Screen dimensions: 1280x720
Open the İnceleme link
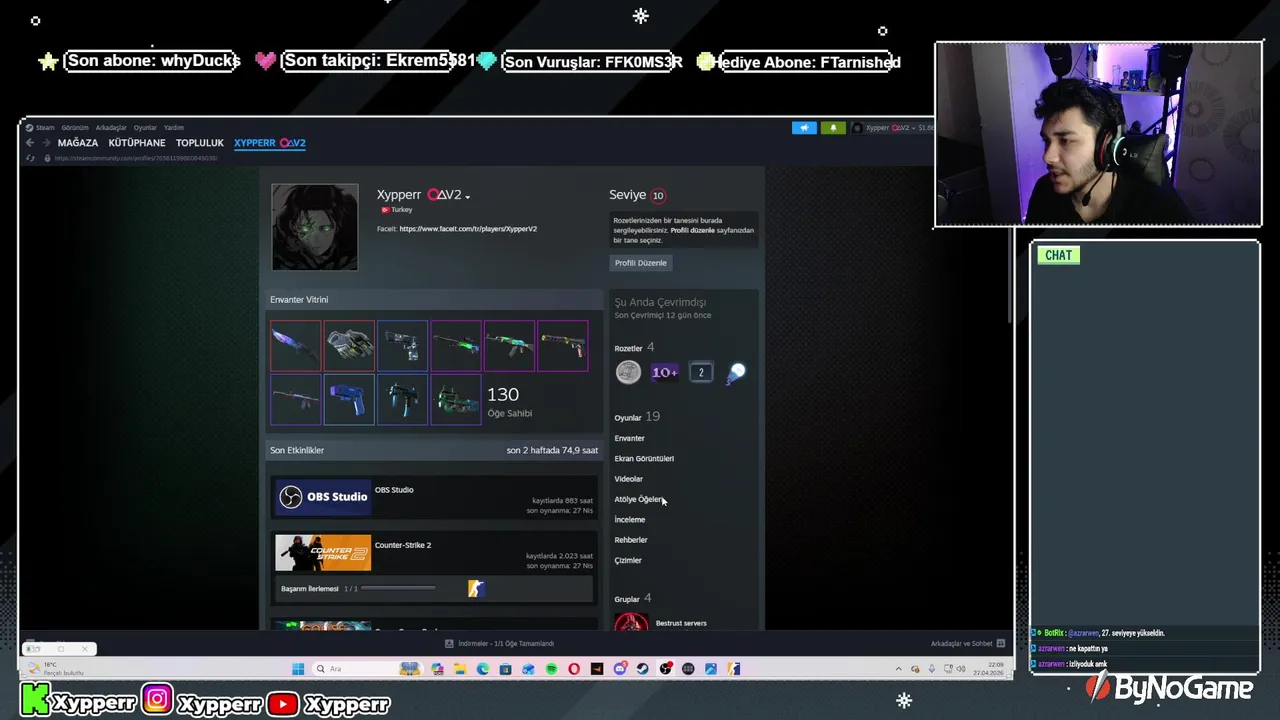click(x=630, y=520)
